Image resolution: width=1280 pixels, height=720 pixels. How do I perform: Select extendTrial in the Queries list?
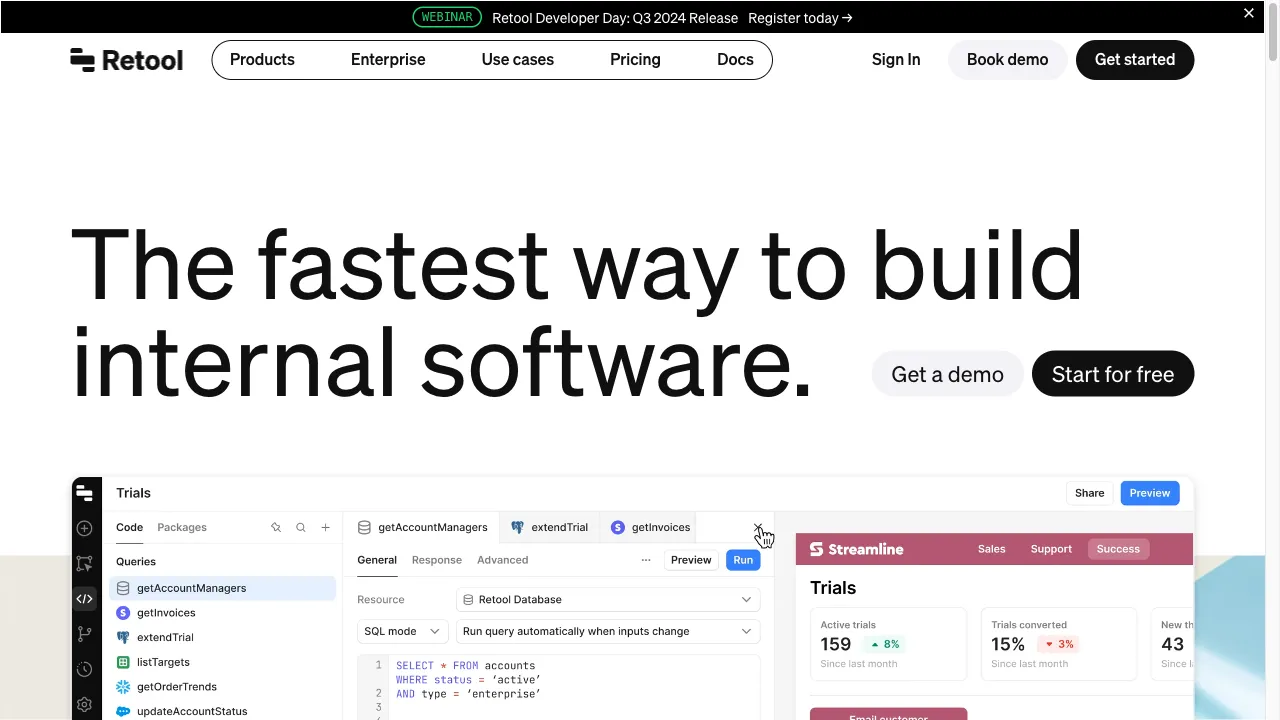click(x=223, y=637)
